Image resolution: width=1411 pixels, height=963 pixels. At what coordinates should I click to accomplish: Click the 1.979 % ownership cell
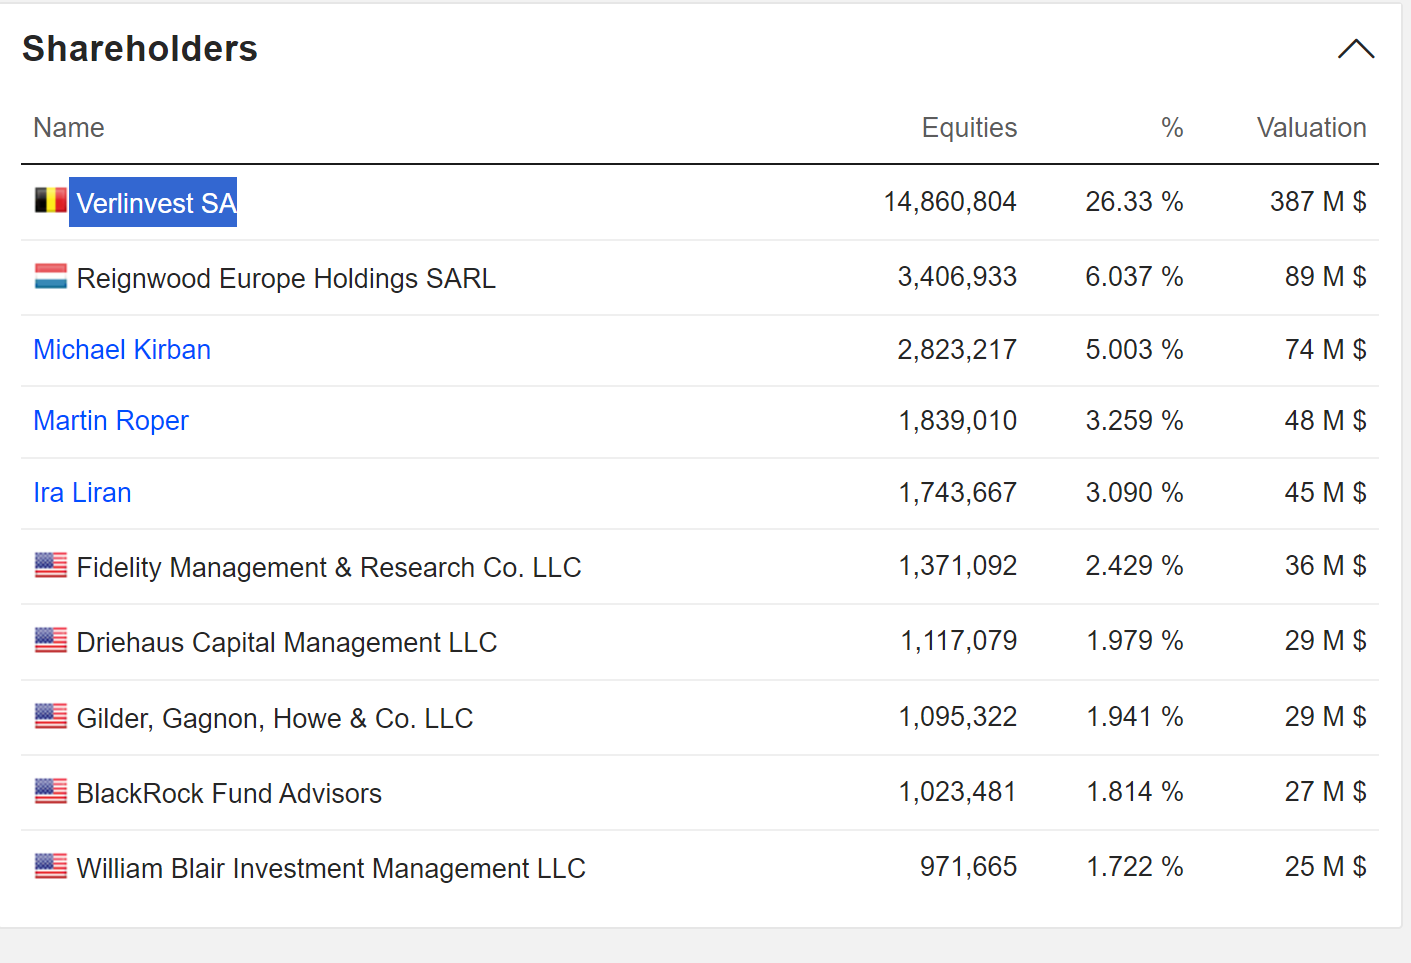[1135, 640]
